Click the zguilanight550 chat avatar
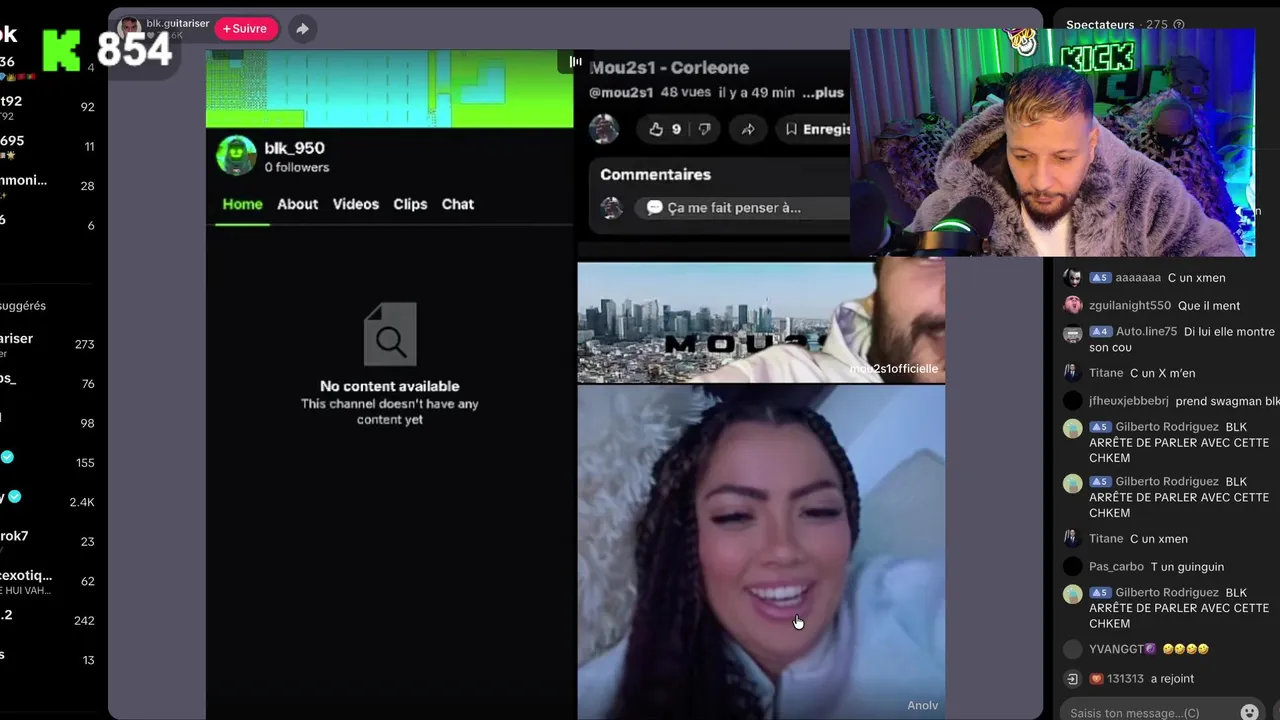1280x720 pixels. tap(1072, 306)
